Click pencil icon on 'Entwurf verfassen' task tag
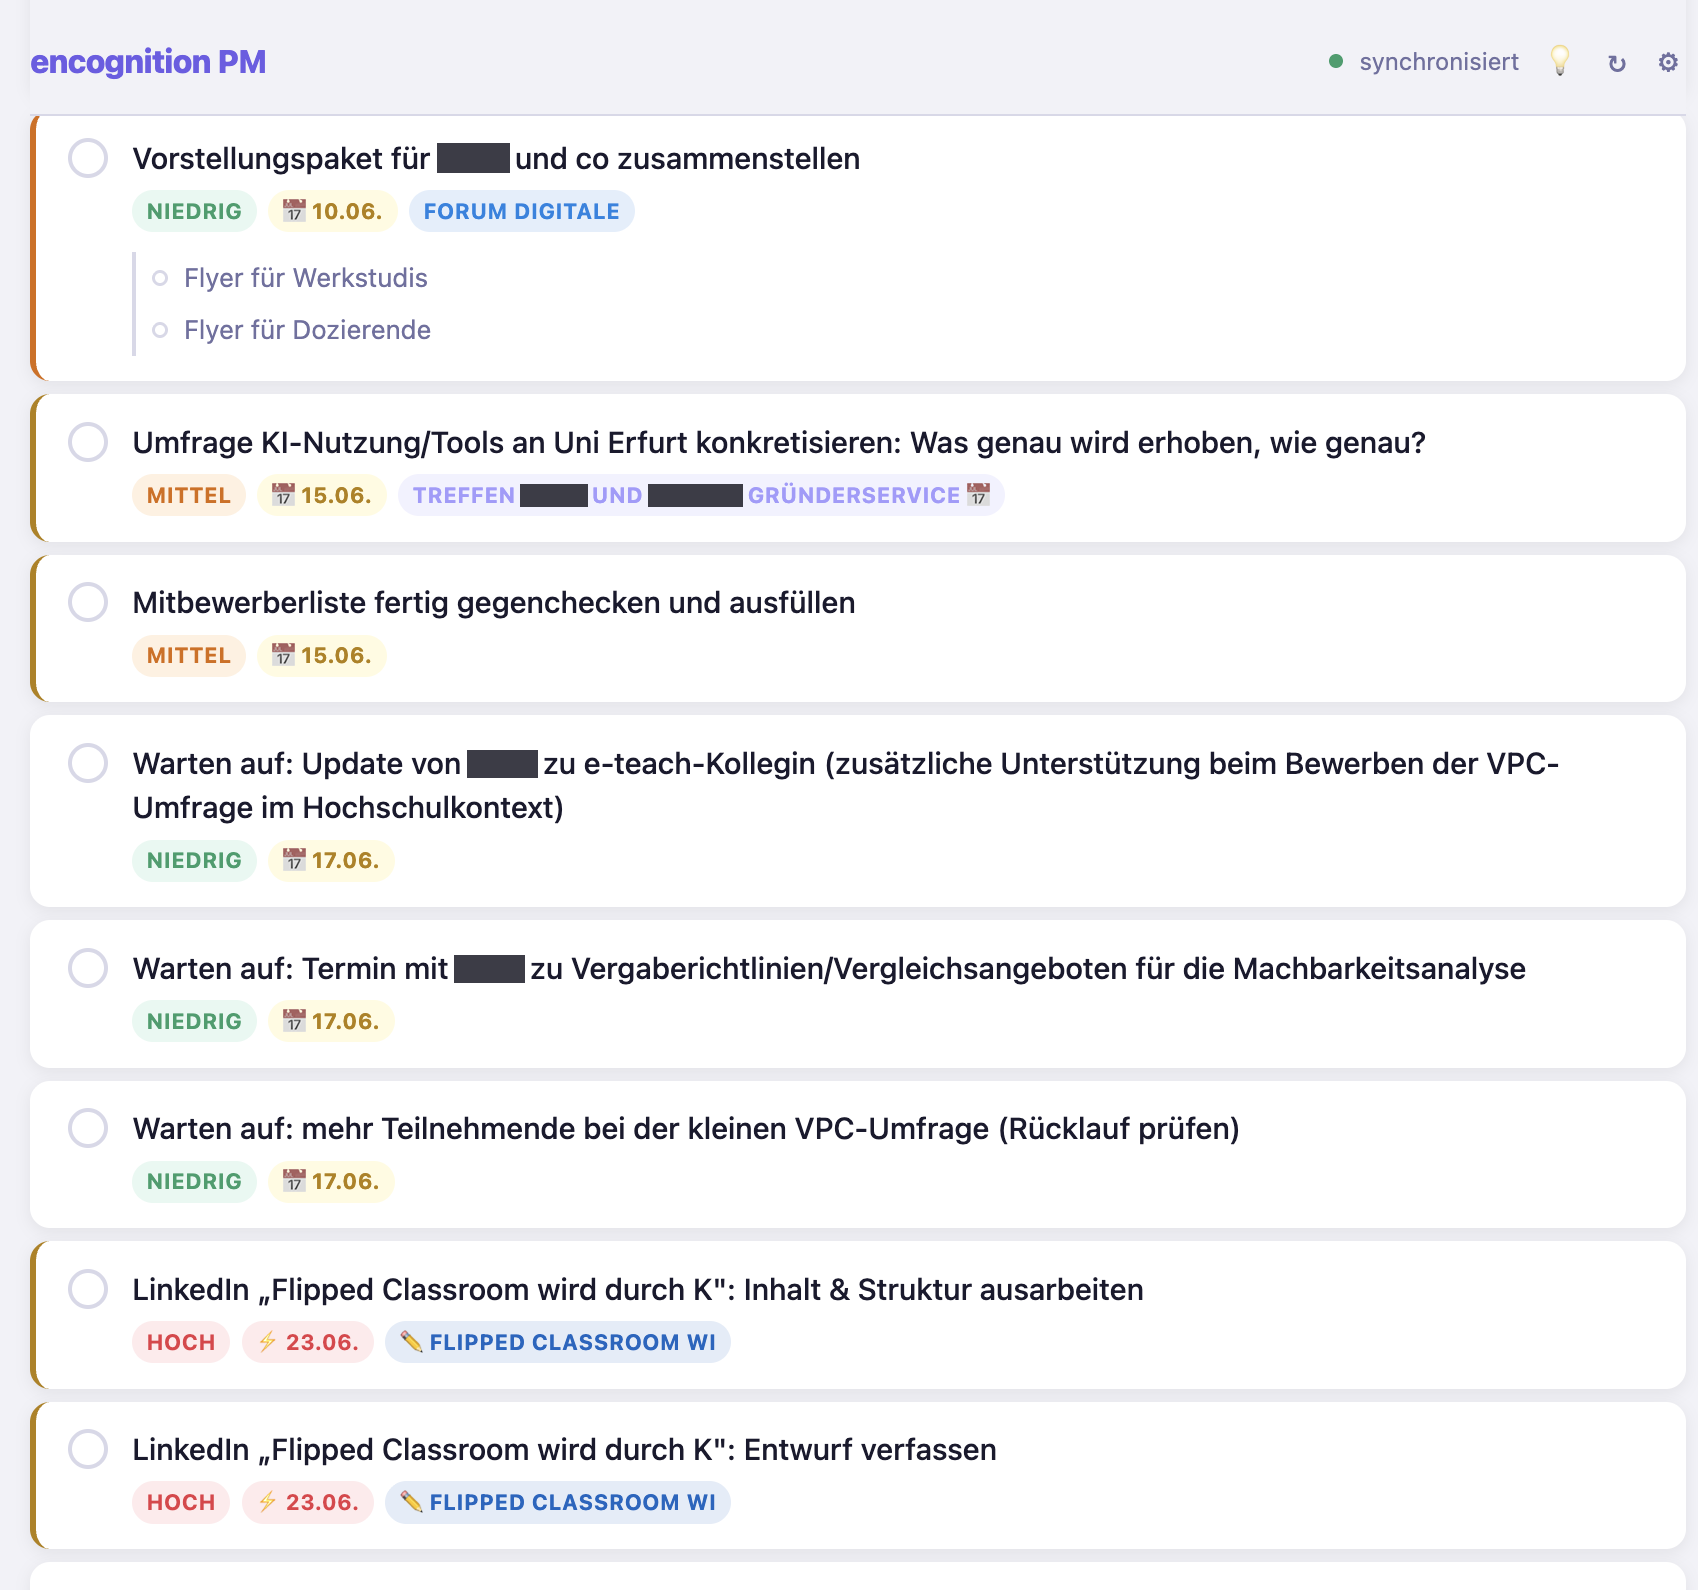 pyautogui.click(x=411, y=1501)
